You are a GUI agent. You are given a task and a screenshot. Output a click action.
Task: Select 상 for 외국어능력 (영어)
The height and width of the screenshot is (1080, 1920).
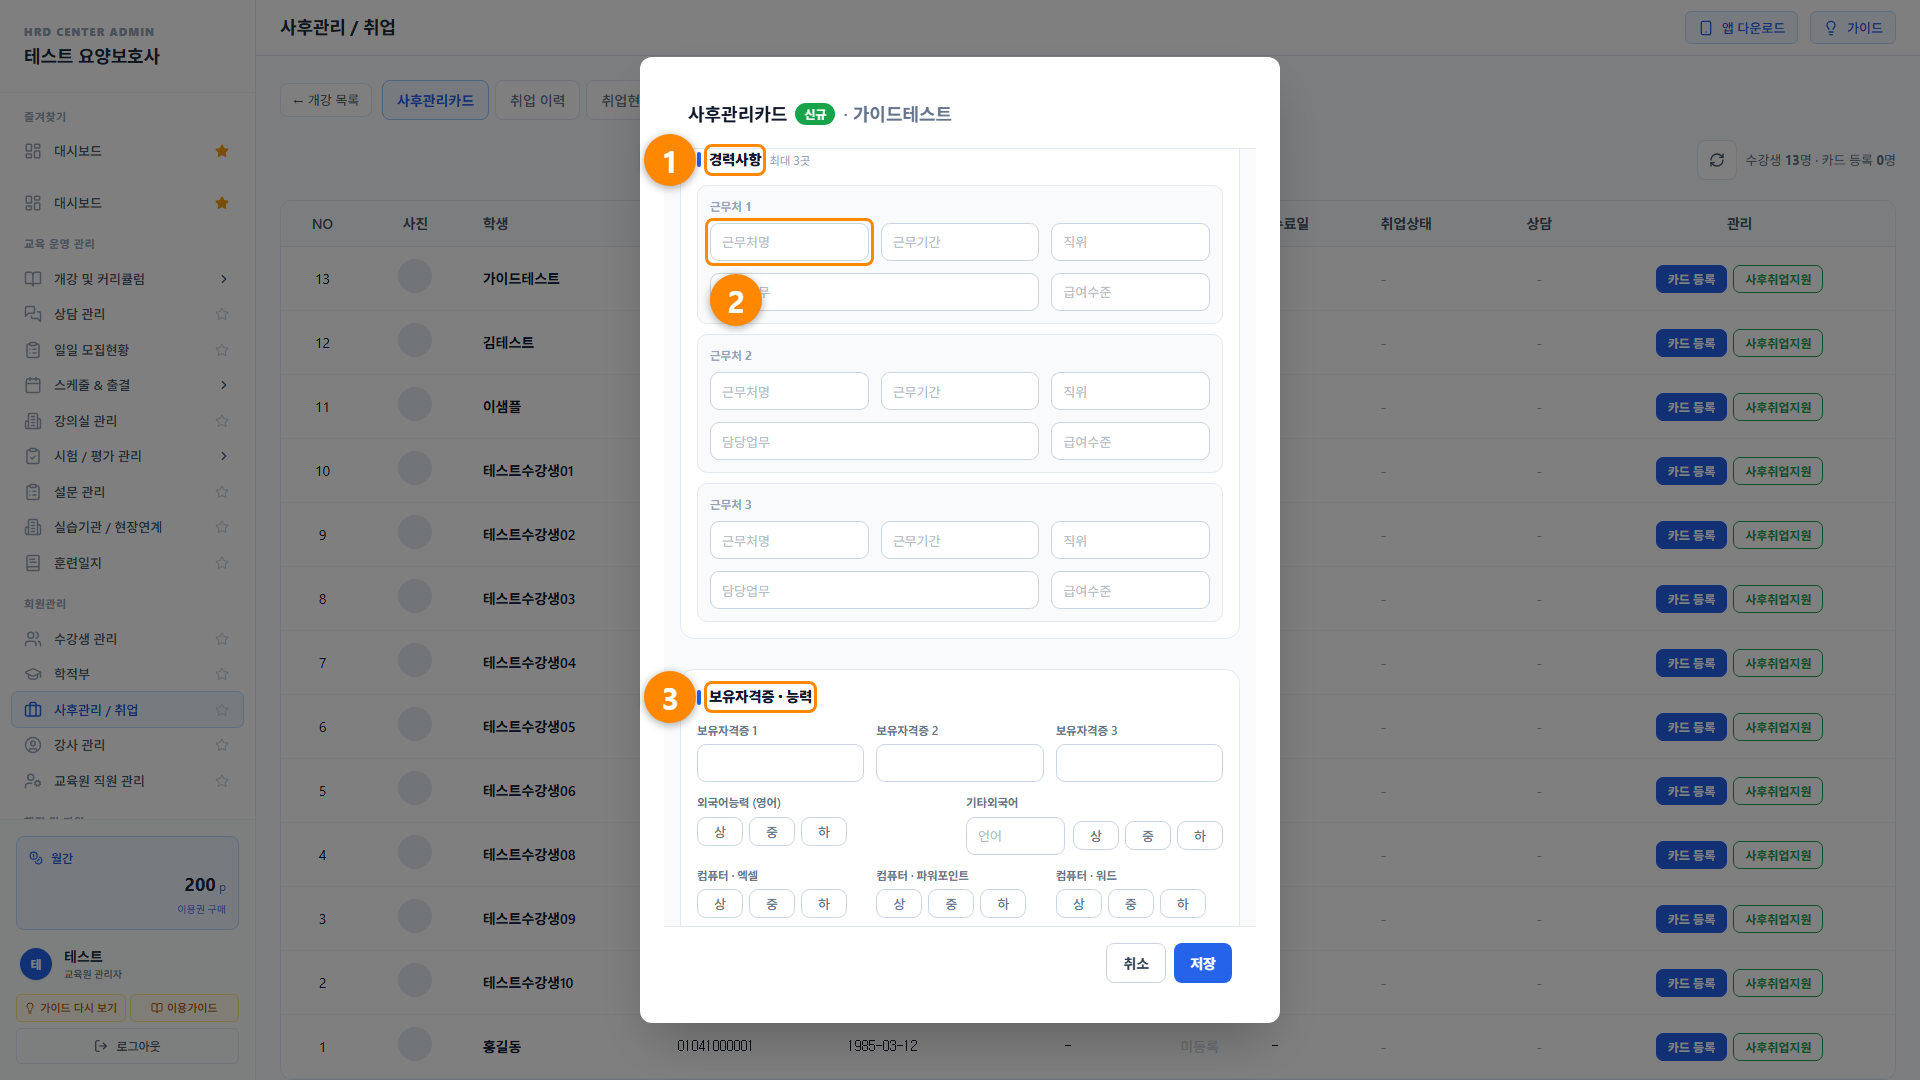coord(720,832)
